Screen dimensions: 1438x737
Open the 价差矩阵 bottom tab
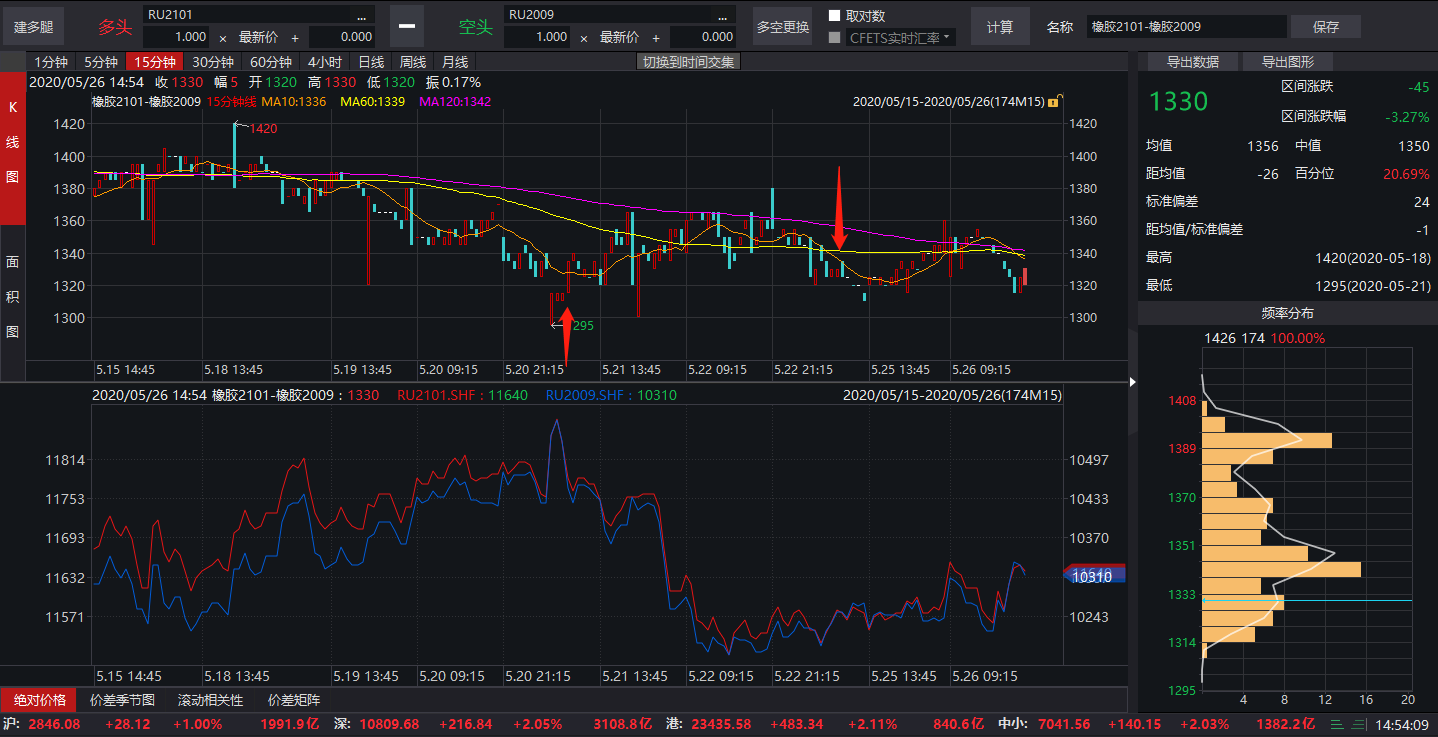coord(294,700)
